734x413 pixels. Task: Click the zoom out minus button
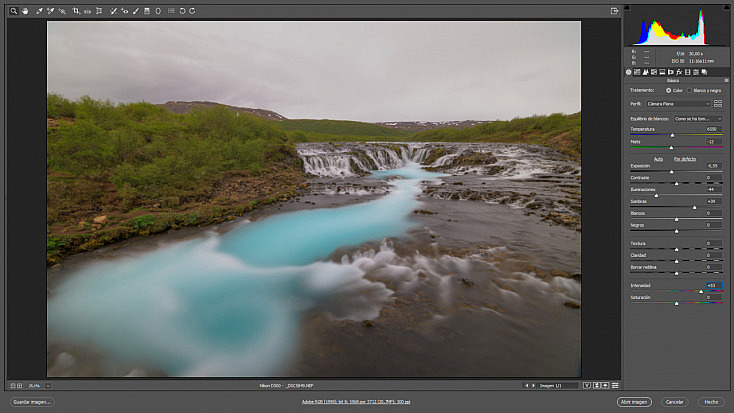coord(13,386)
